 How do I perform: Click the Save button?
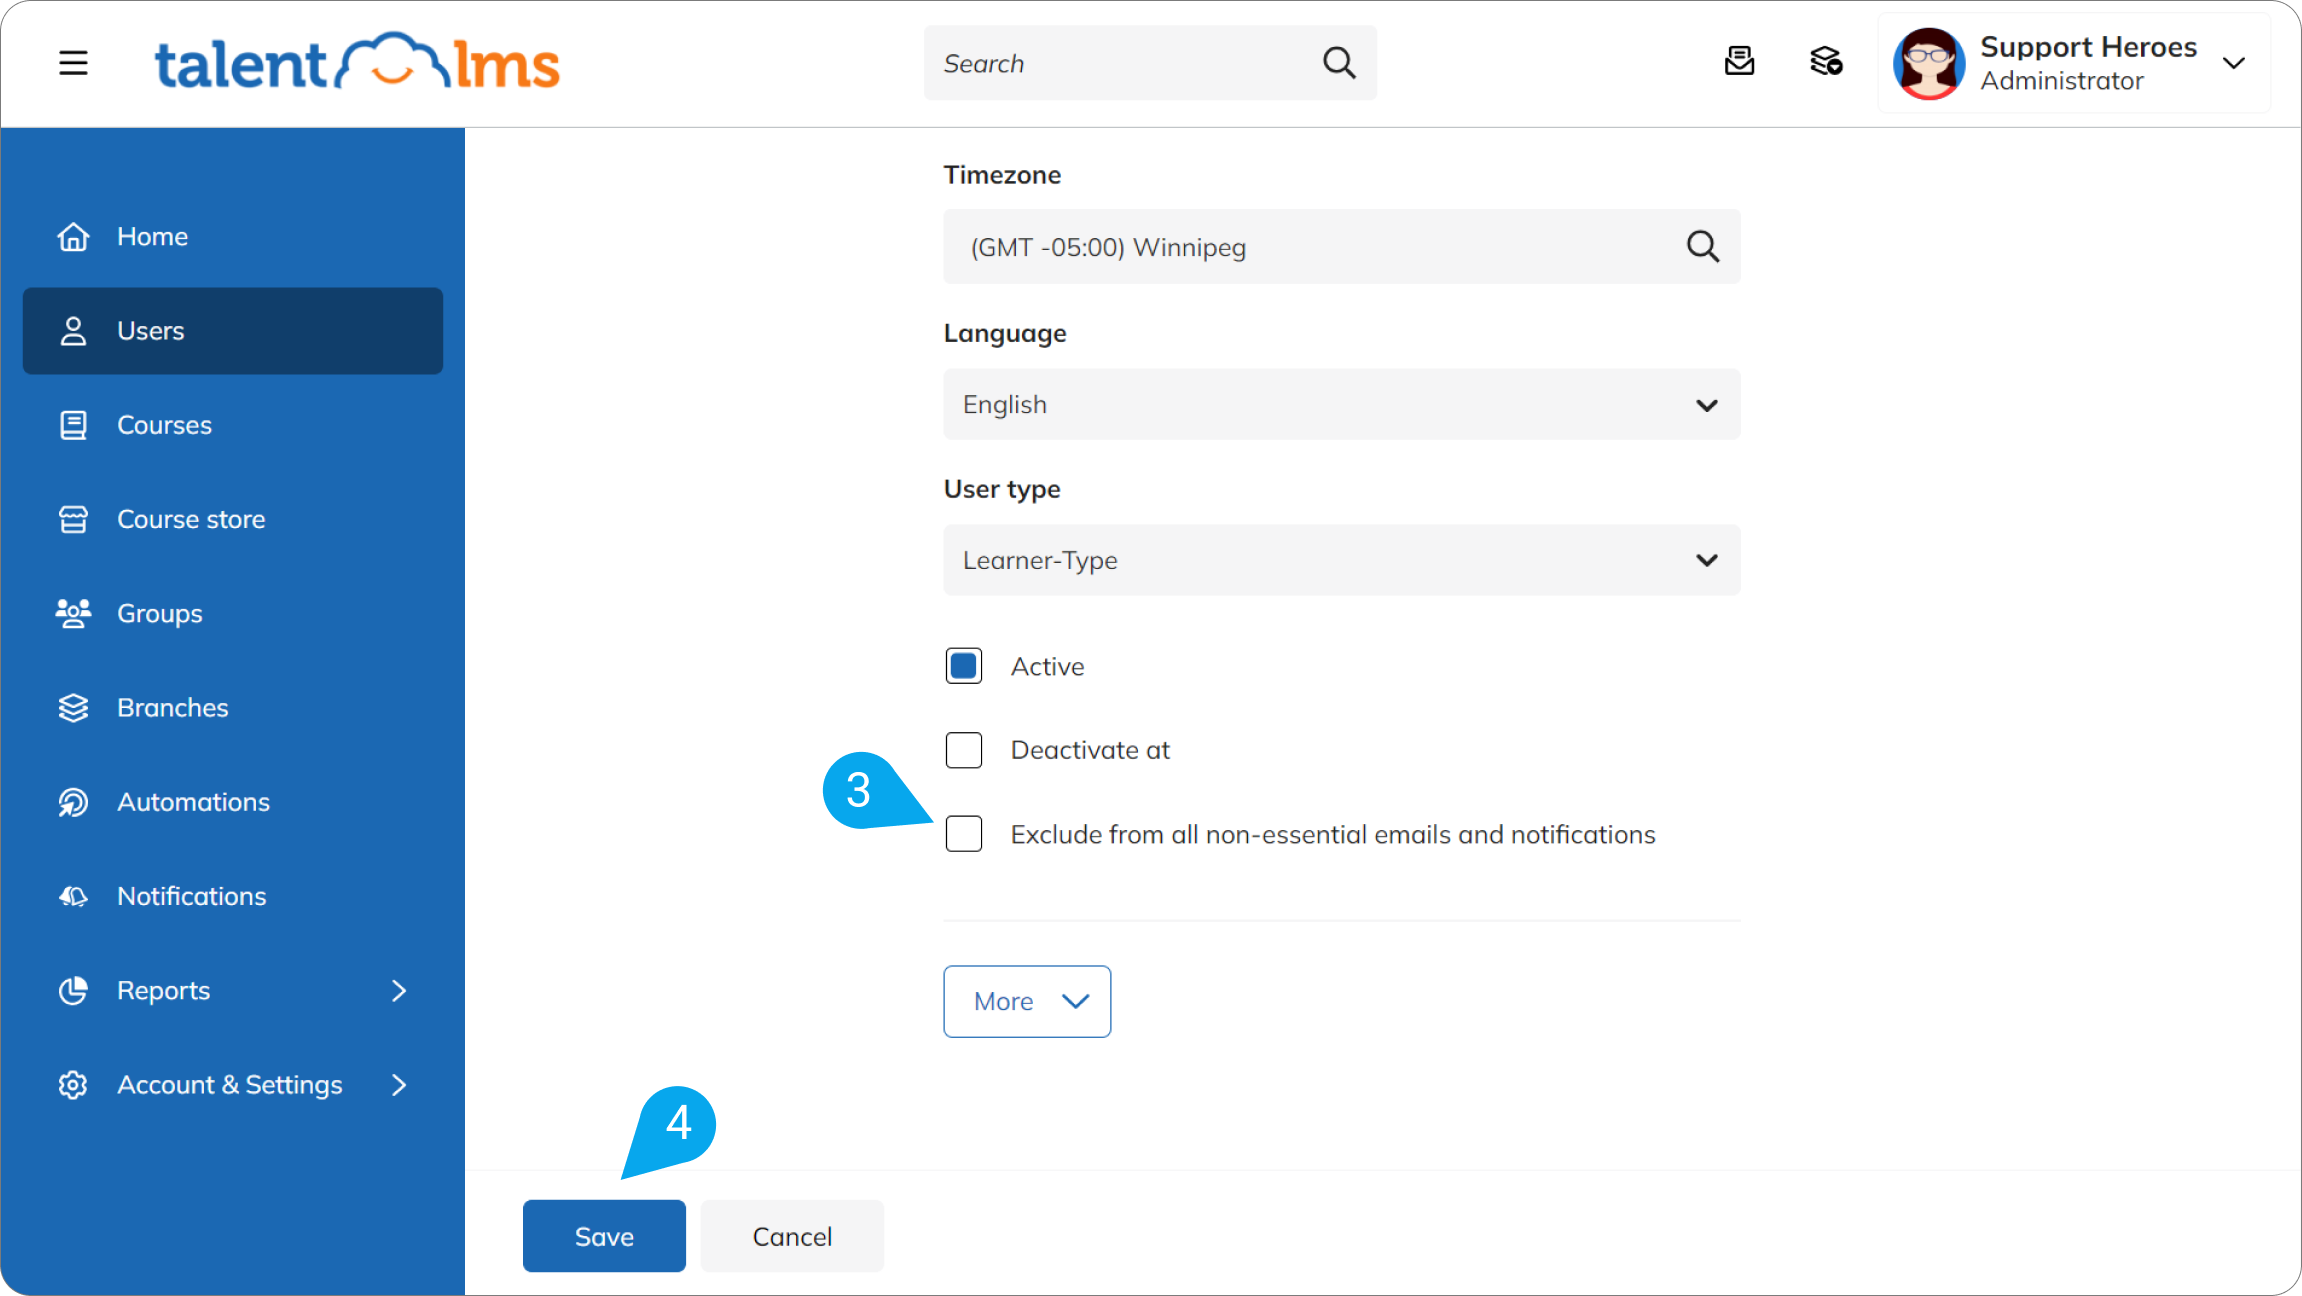[604, 1236]
